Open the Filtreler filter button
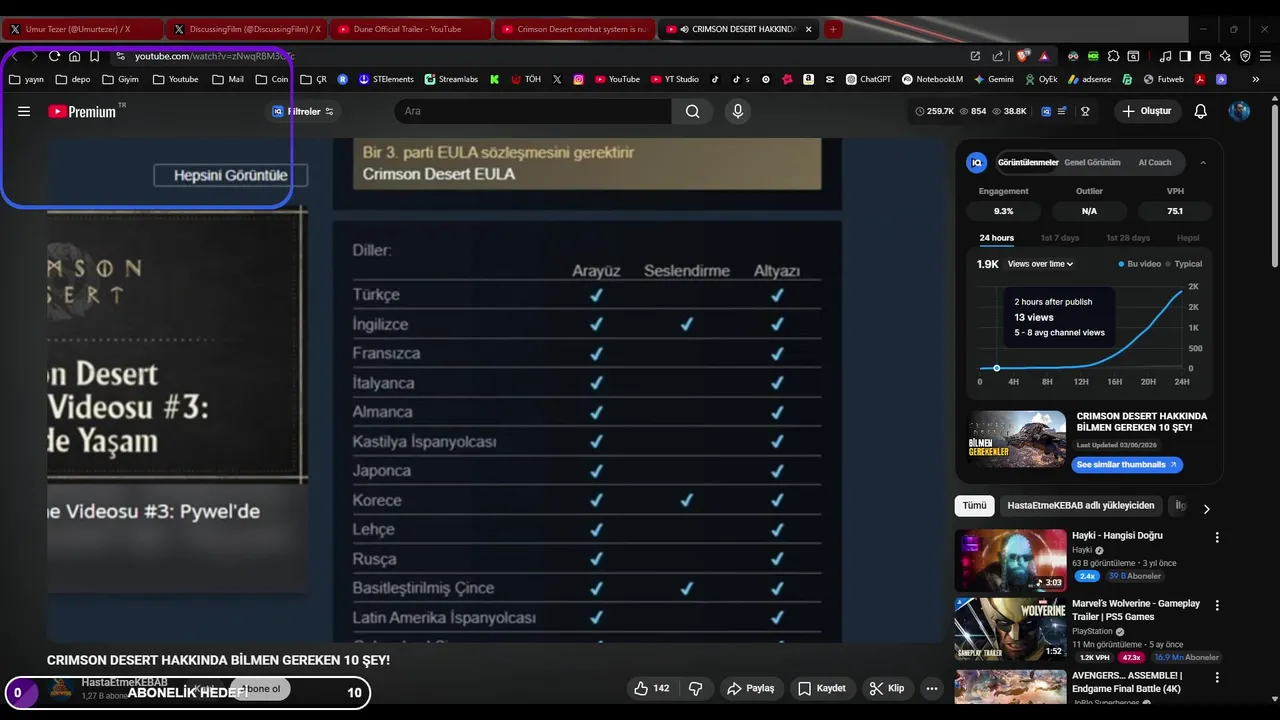Image resolution: width=1280 pixels, height=720 pixels. [x=303, y=112]
